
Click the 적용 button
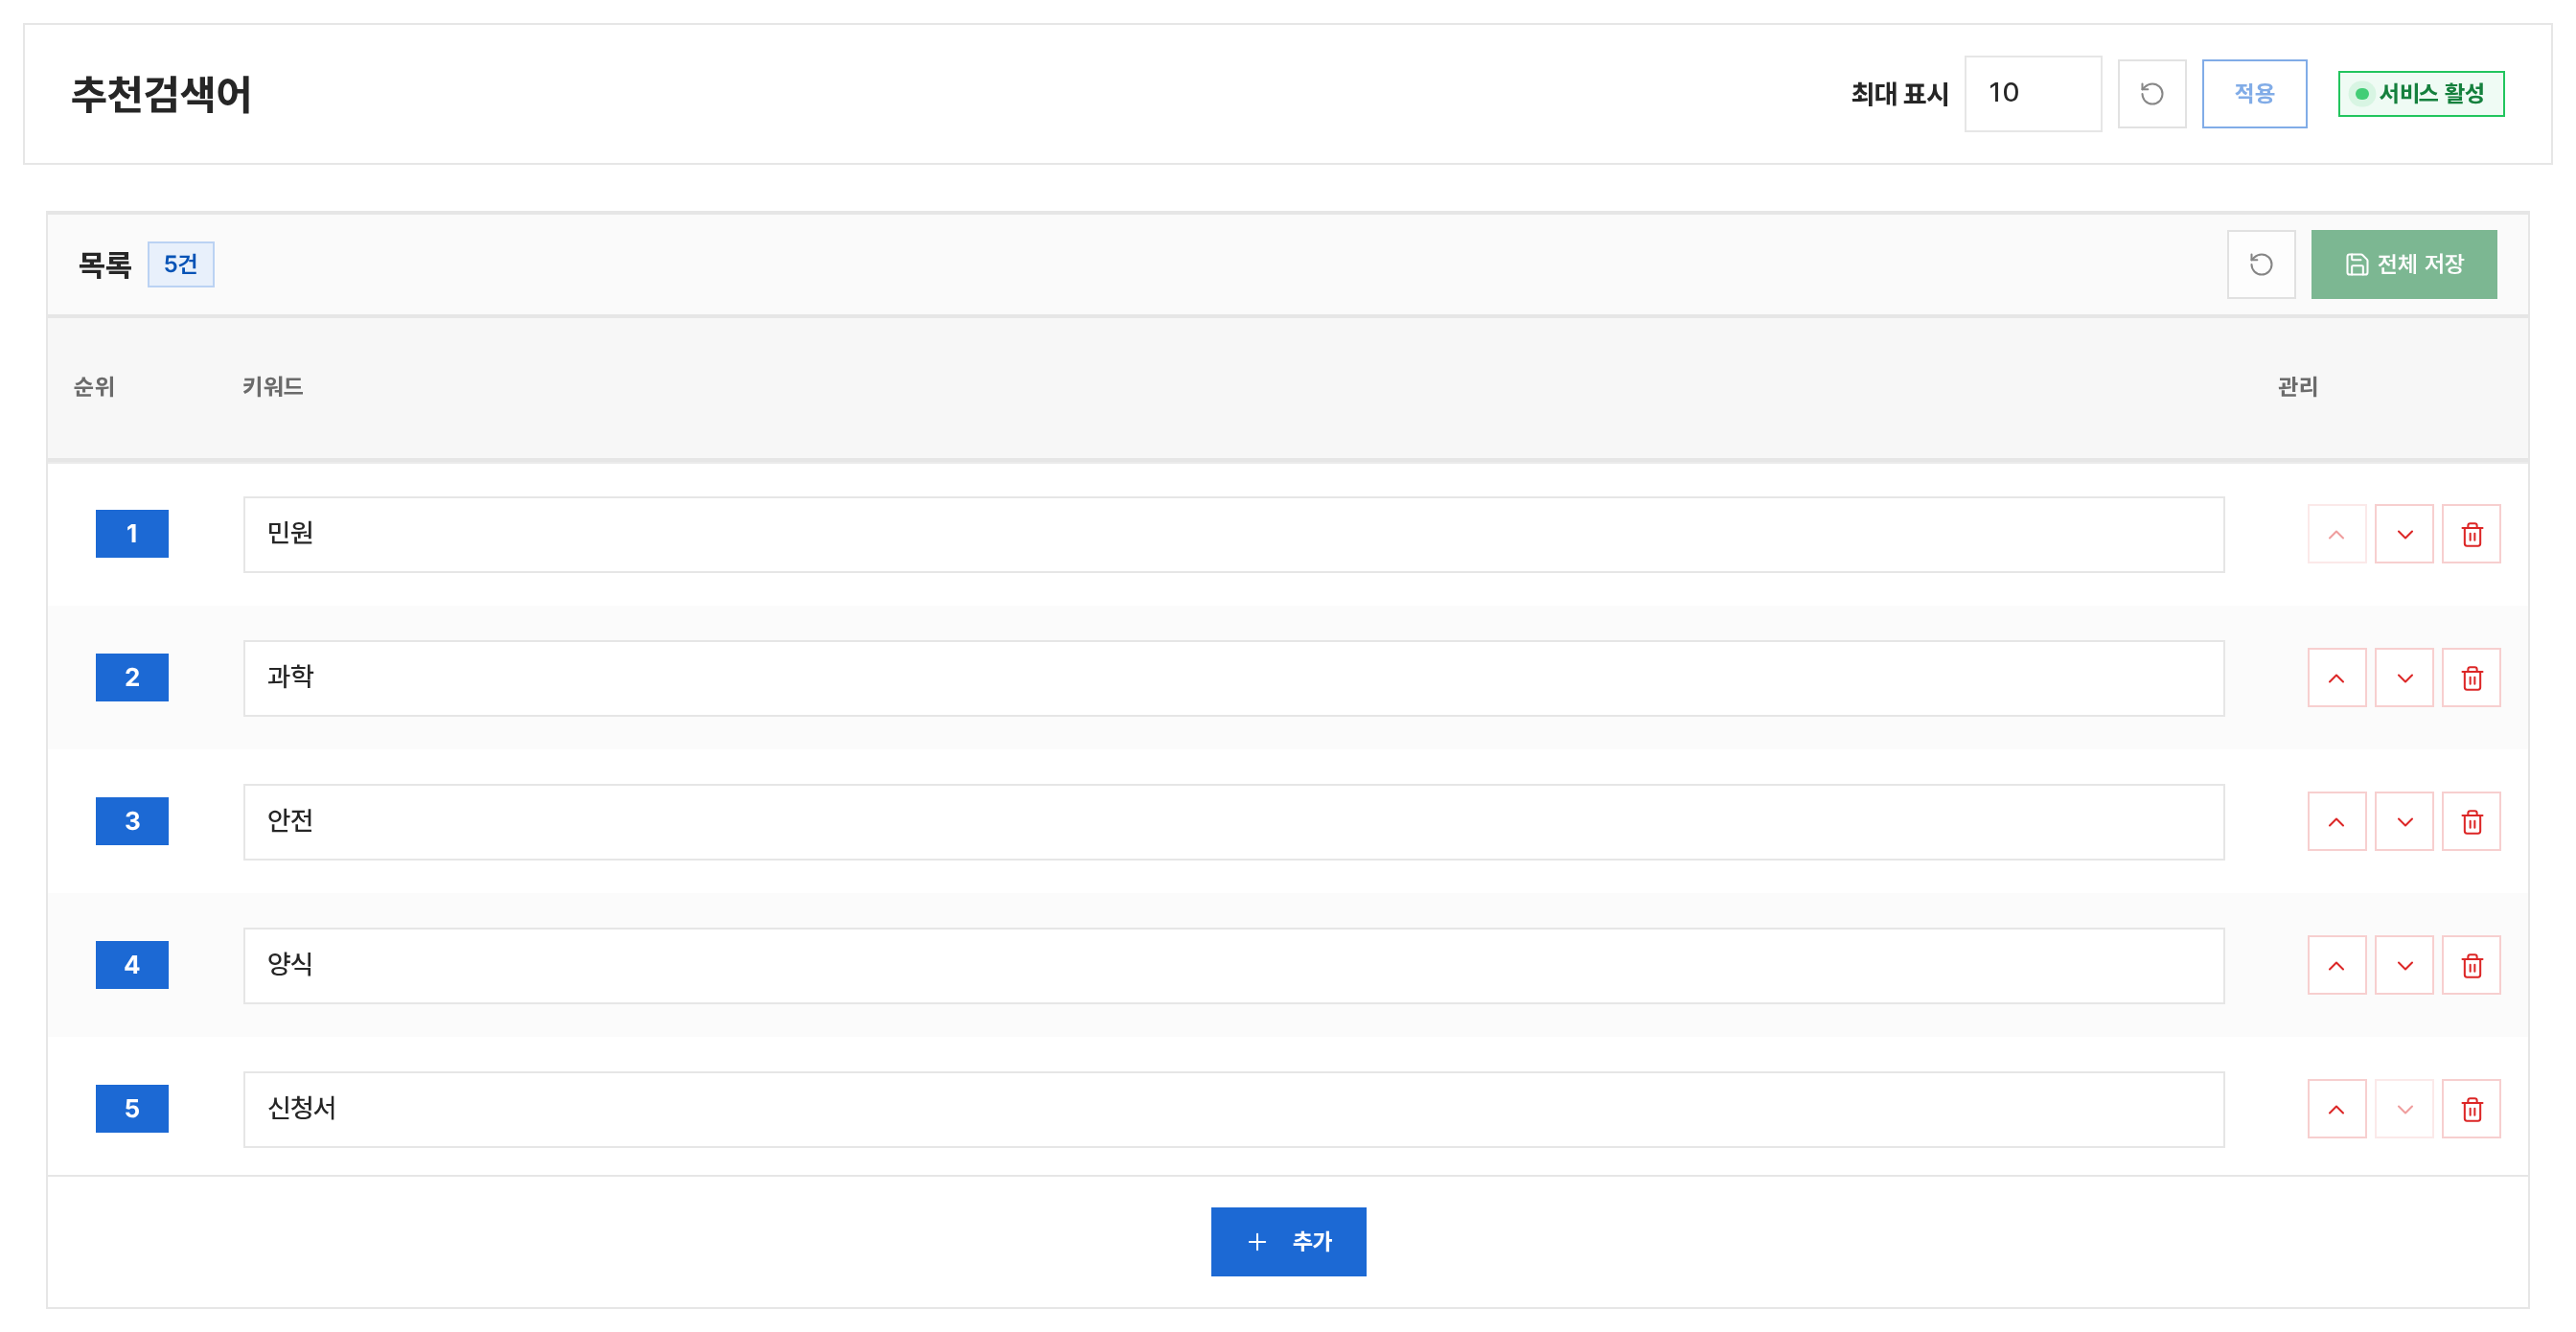[x=2254, y=94]
